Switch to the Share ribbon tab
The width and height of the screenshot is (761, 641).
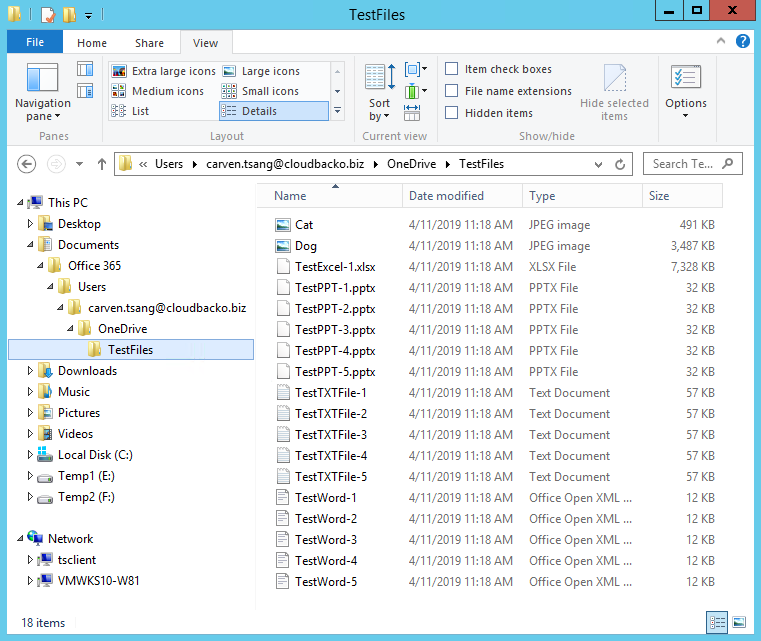(150, 43)
